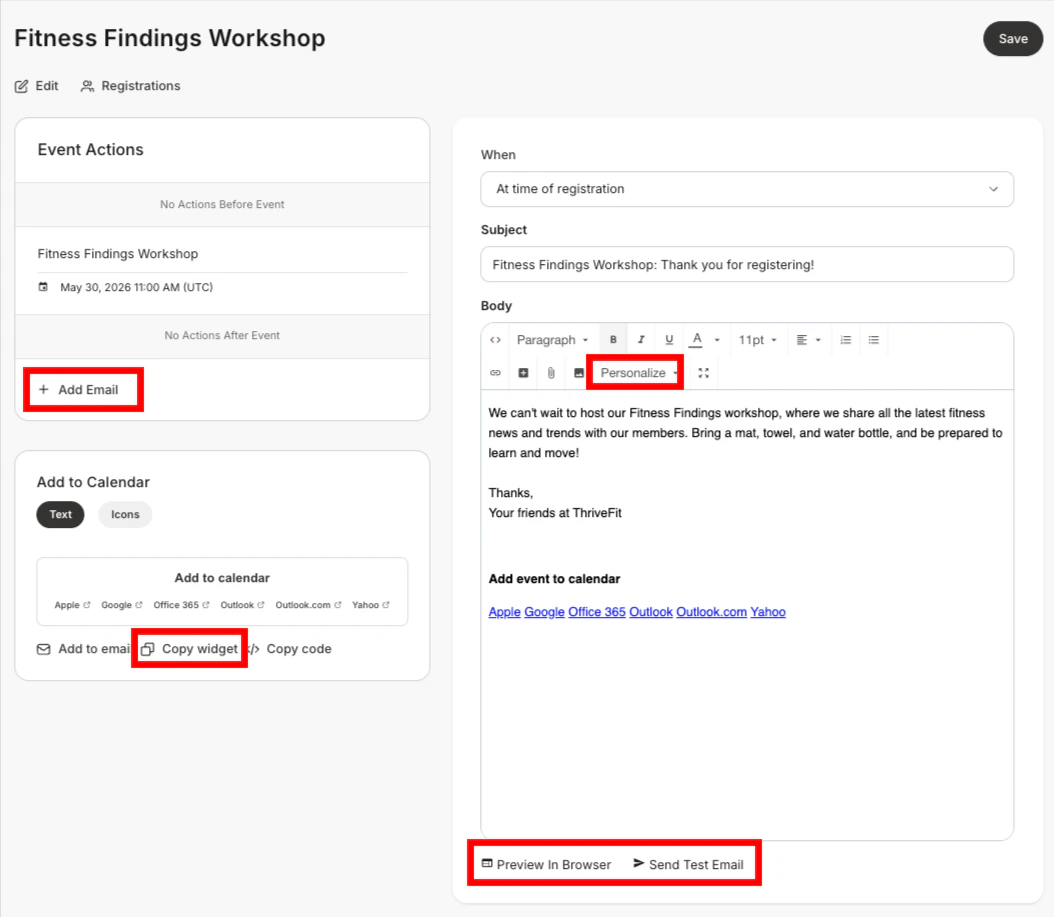Image resolution: width=1054 pixels, height=917 pixels.
Task: Insert an image with the picture icon
Action: pos(579,372)
